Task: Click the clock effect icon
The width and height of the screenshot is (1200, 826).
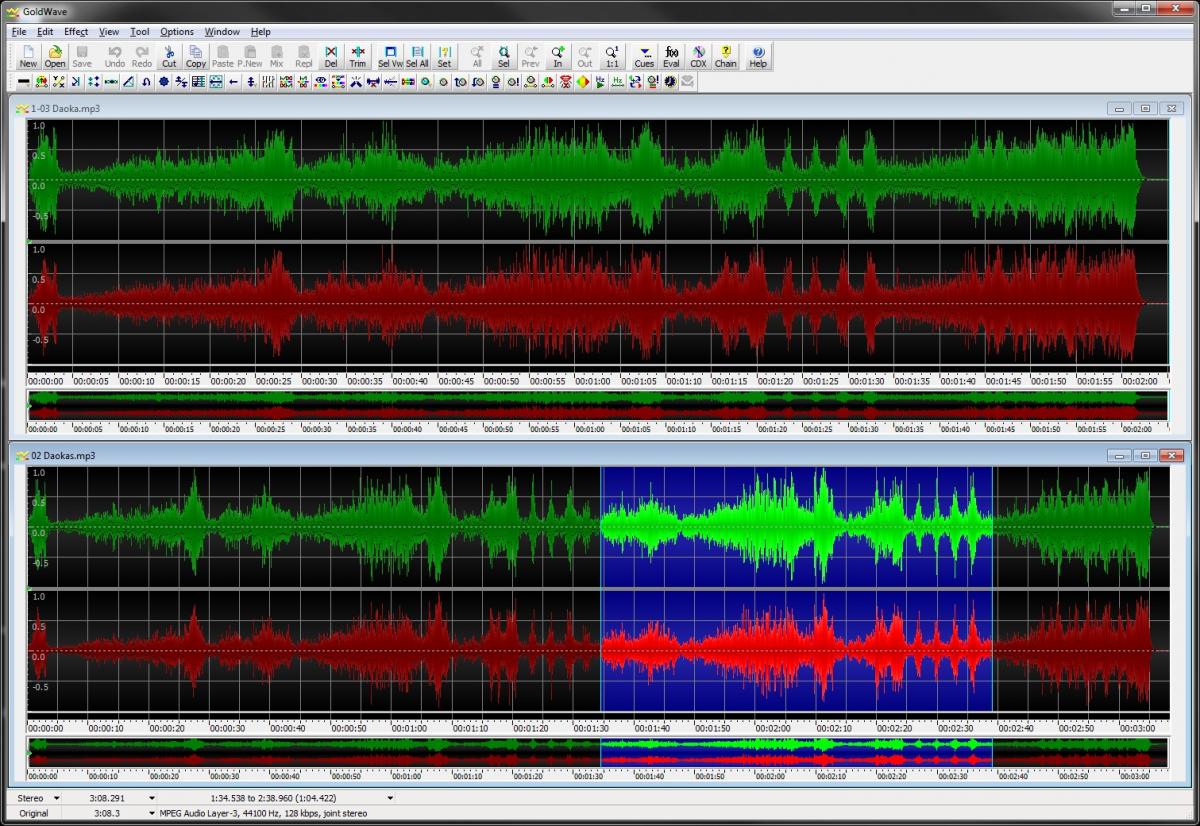Action: click(670, 81)
